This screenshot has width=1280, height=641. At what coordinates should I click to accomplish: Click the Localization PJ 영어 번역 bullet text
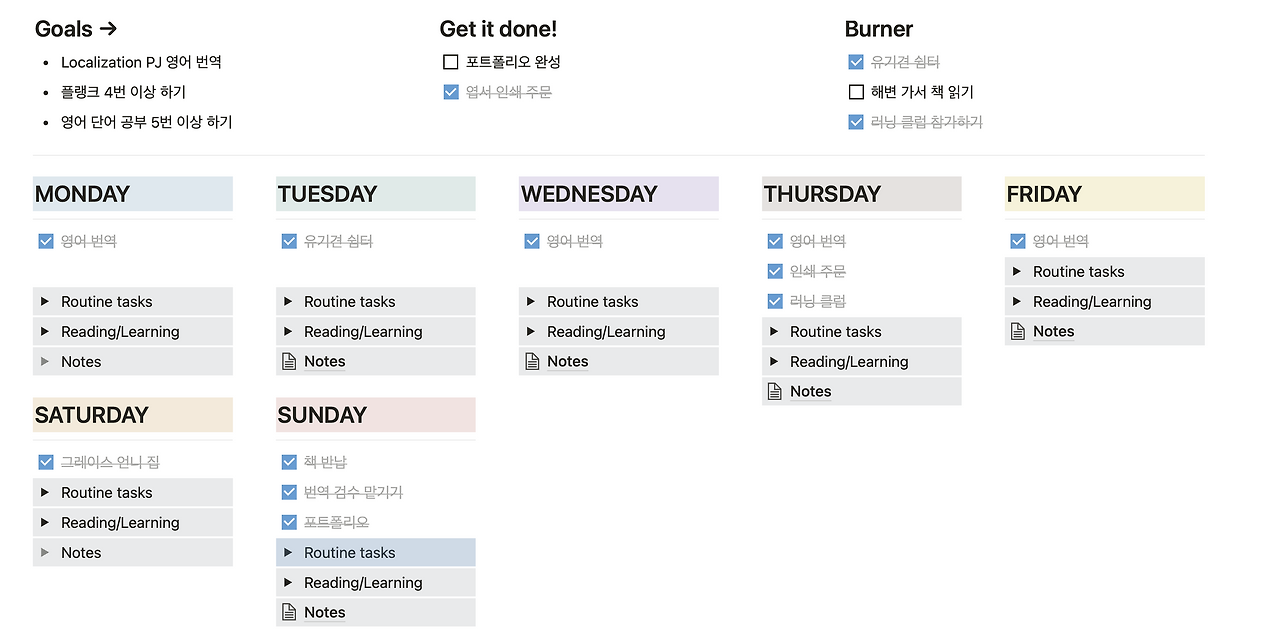(x=141, y=62)
